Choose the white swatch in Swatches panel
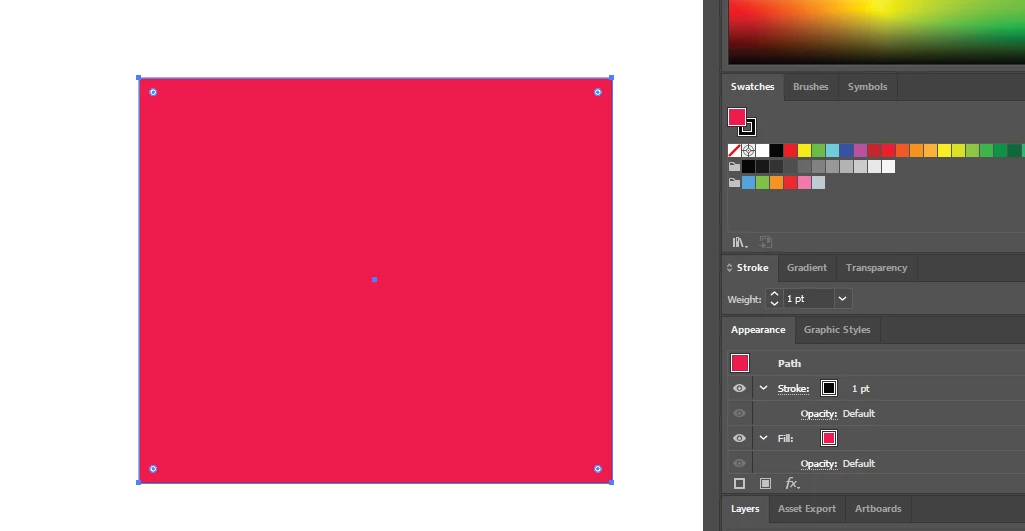 pyautogui.click(x=762, y=150)
